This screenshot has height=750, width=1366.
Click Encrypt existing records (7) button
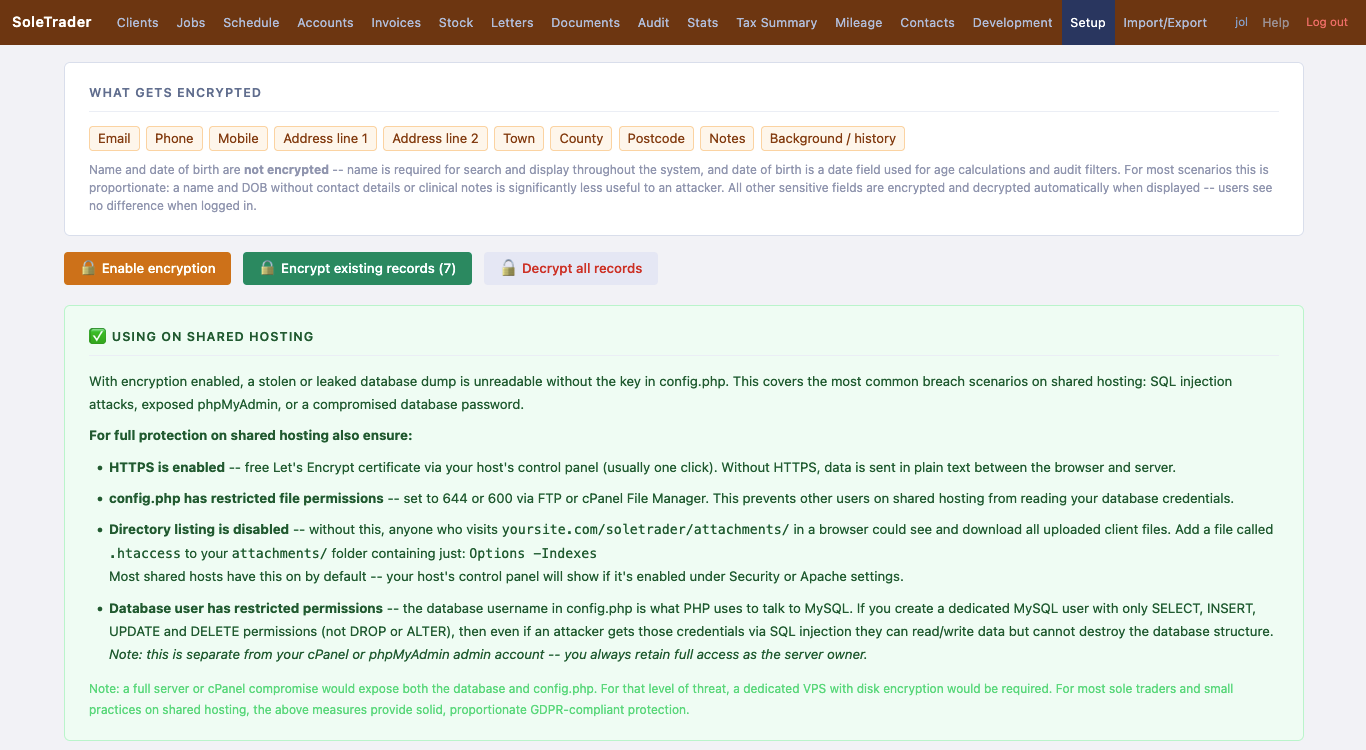(x=357, y=268)
